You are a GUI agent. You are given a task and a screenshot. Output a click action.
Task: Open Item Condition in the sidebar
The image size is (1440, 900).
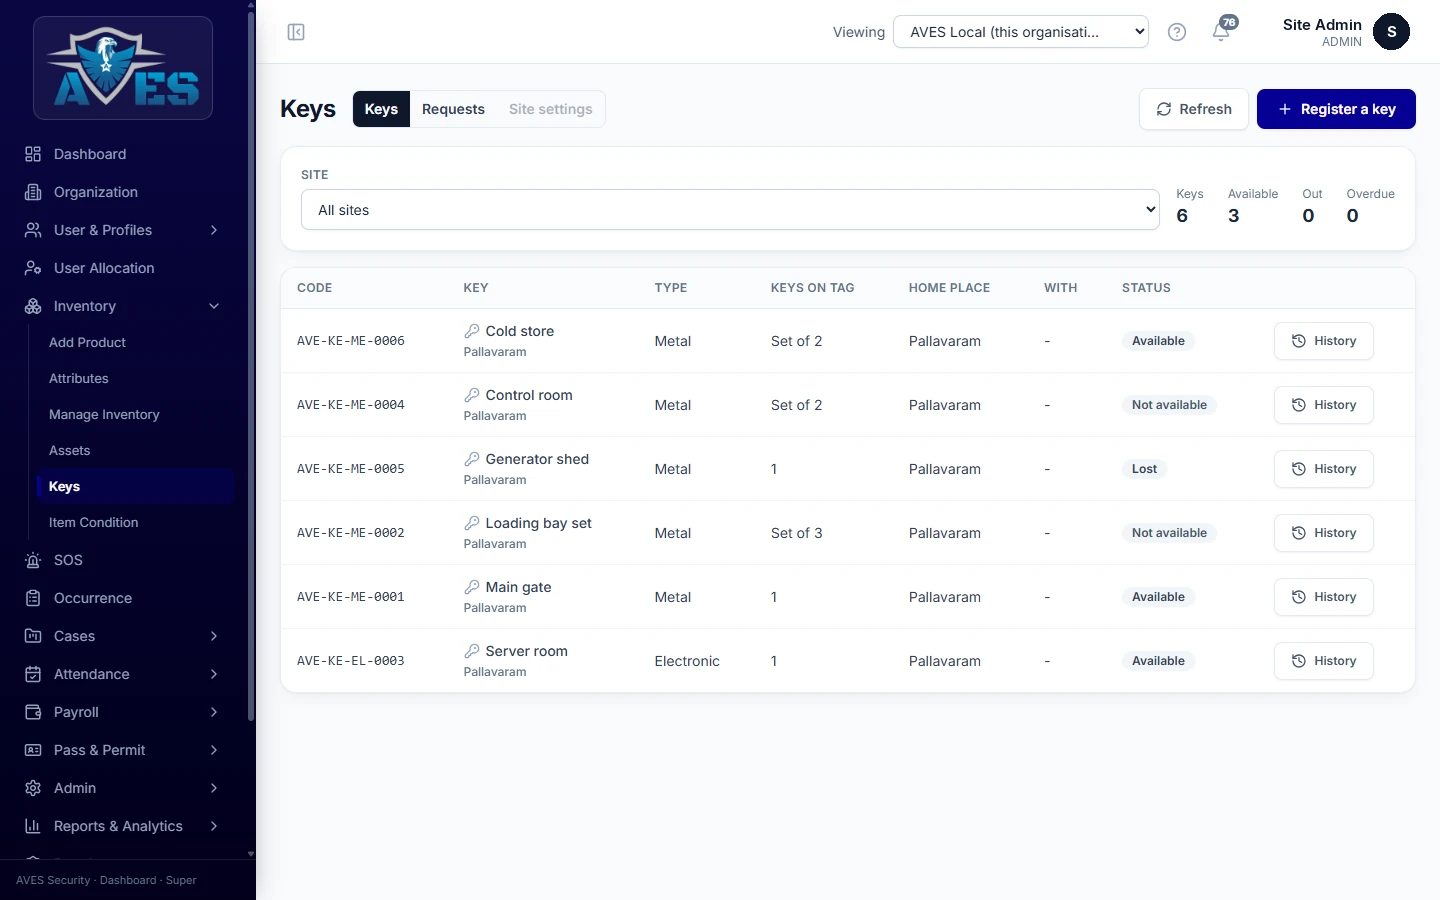point(94,522)
